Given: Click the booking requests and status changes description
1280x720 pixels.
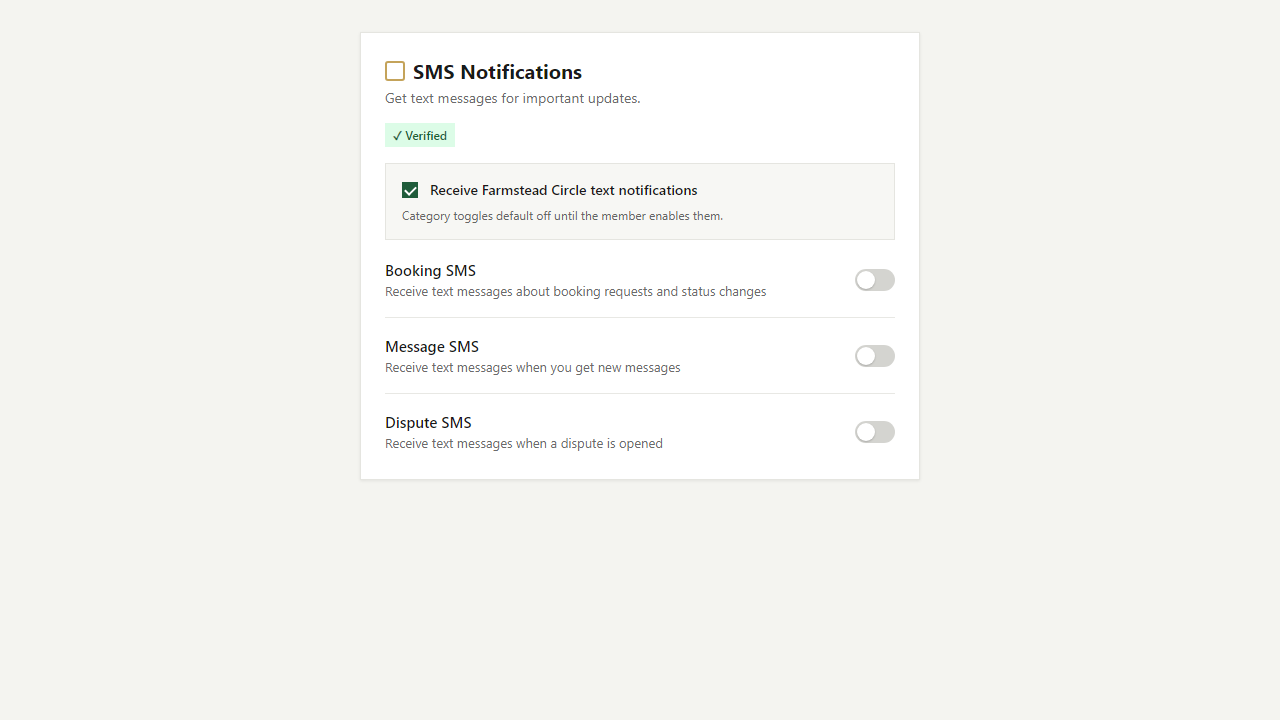Looking at the screenshot, I should pos(576,292).
